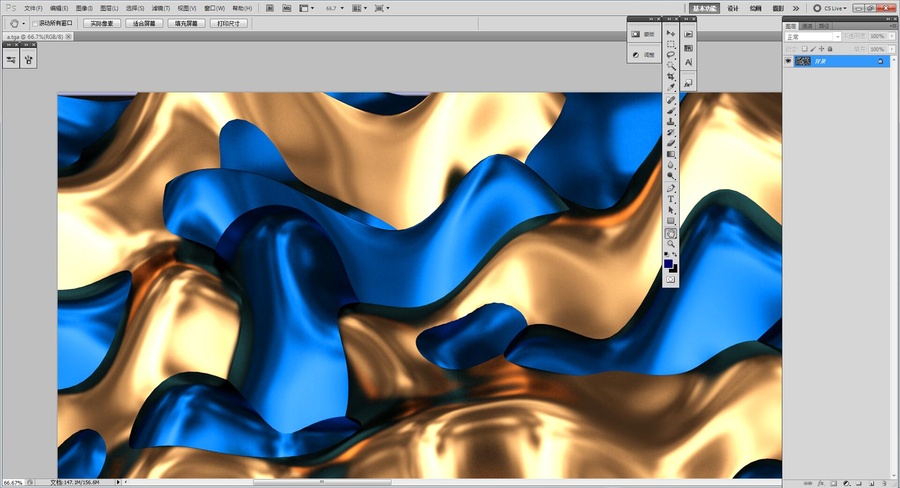Open the Filter menu 滤镜(T)

click(x=161, y=8)
